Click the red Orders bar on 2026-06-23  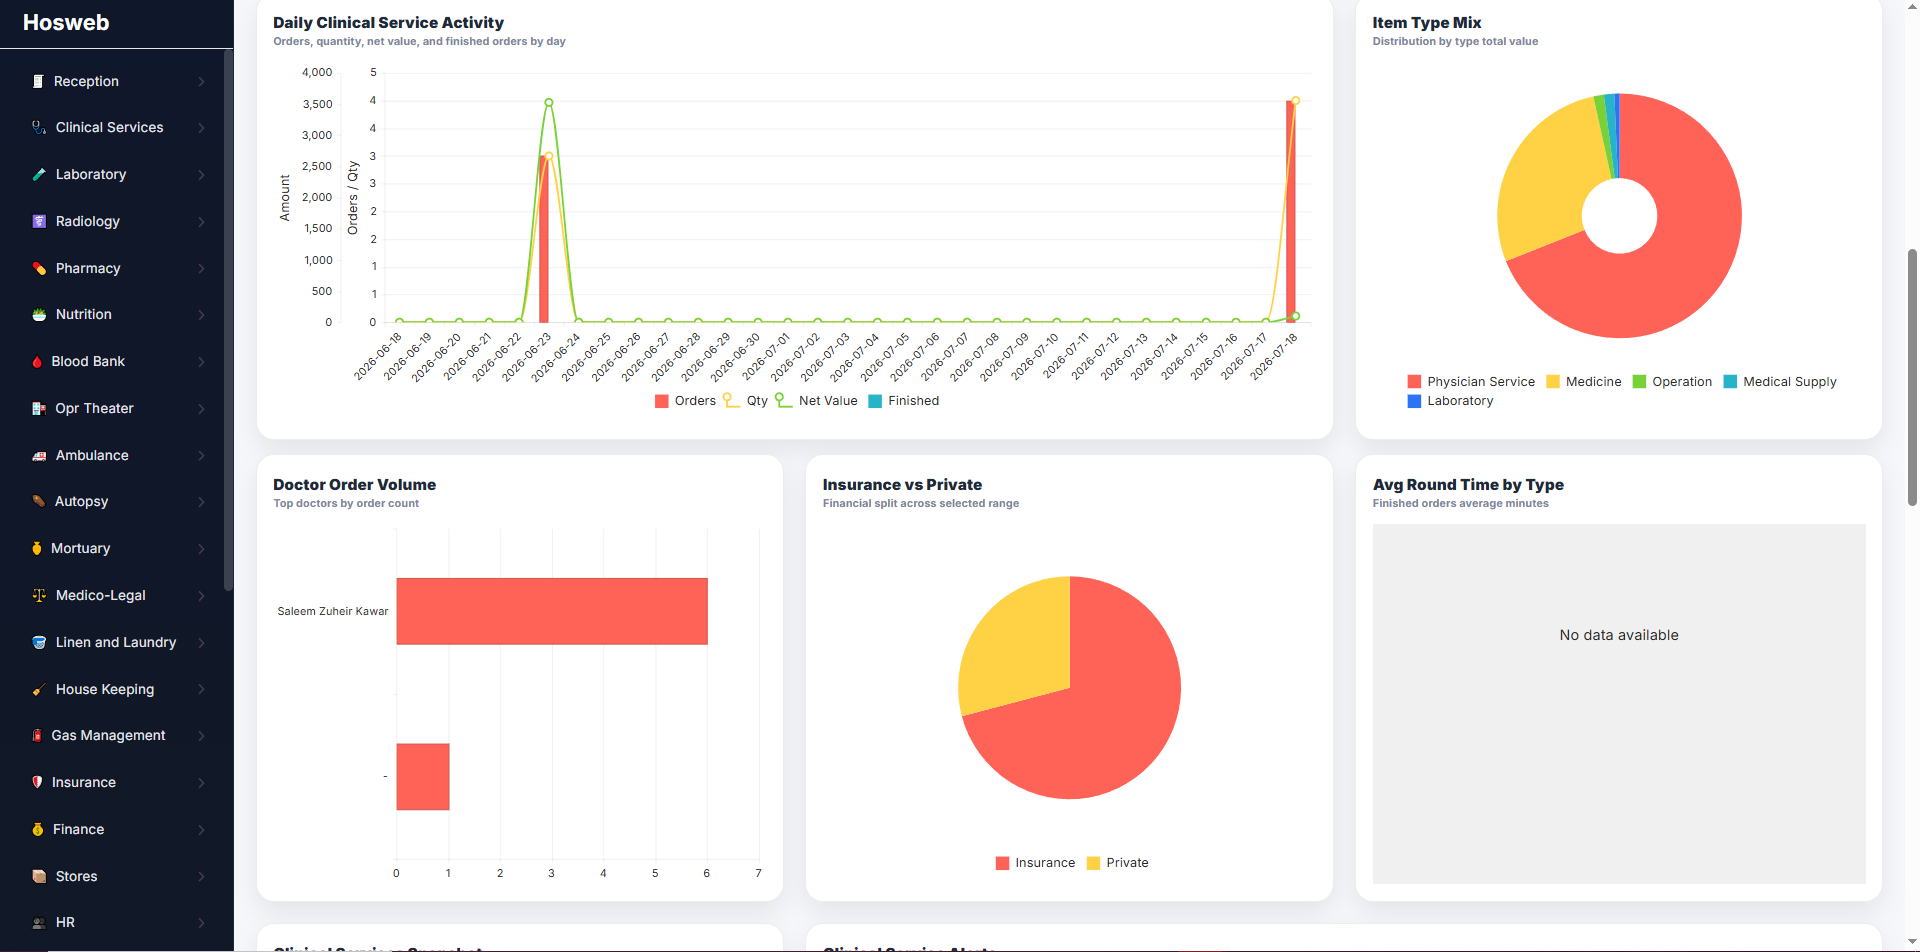pyautogui.click(x=543, y=238)
